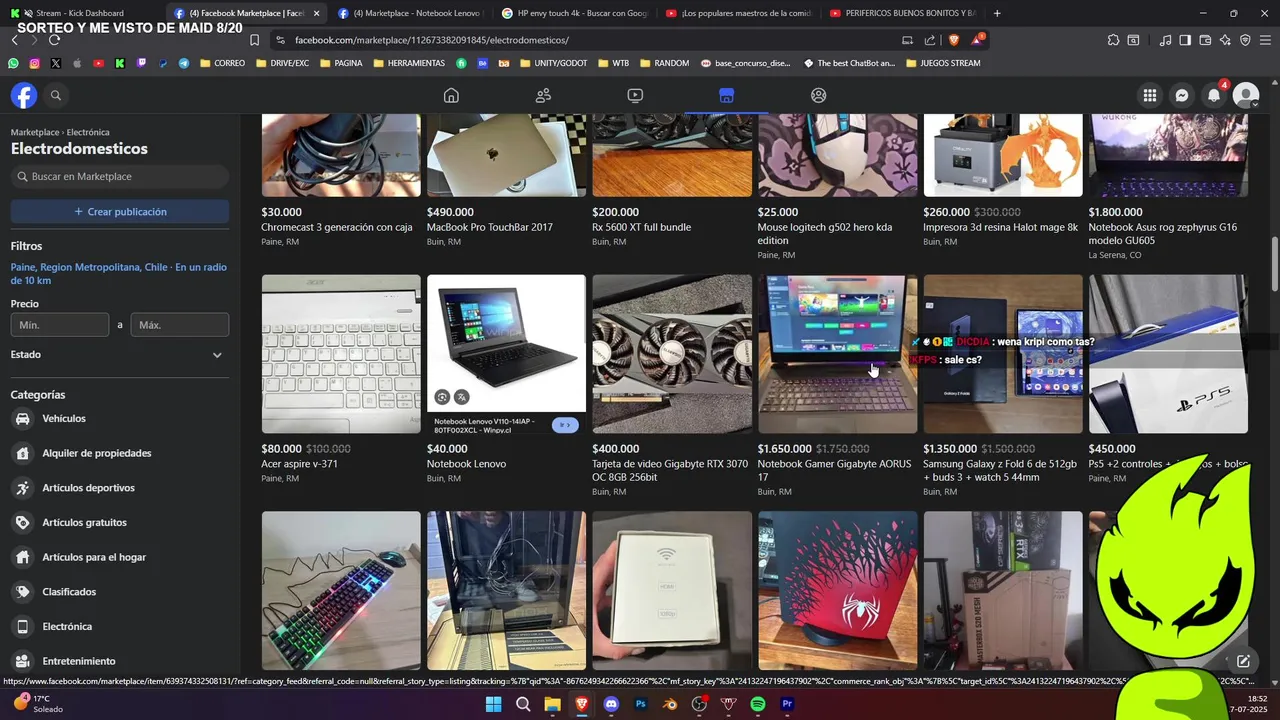Open the Friends icon in Facebook nav
The height and width of the screenshot is (720, 1280).
(543, 95)
